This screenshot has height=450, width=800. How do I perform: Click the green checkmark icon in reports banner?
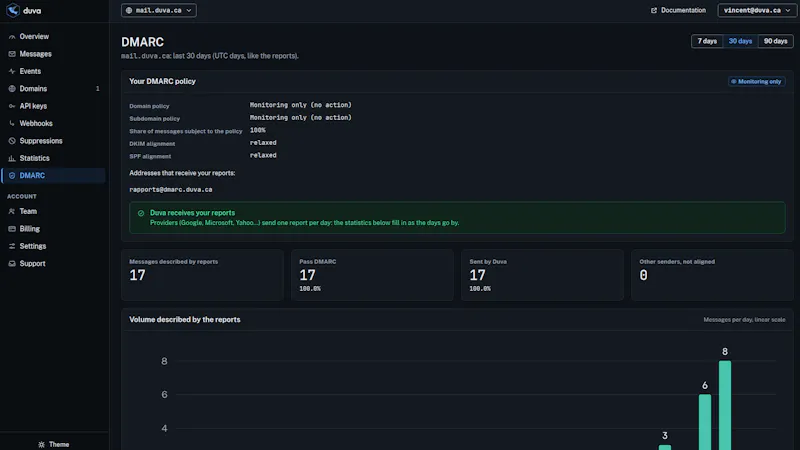click(x=141, y=213)
